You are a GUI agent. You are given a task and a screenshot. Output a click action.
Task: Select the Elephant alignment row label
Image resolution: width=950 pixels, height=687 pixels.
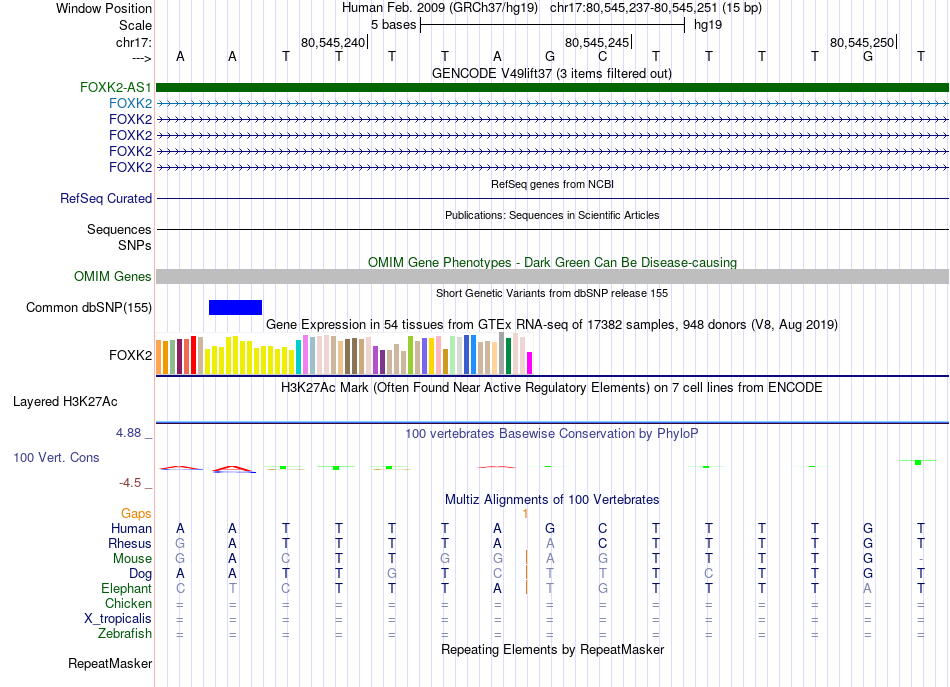pos(126,588)
